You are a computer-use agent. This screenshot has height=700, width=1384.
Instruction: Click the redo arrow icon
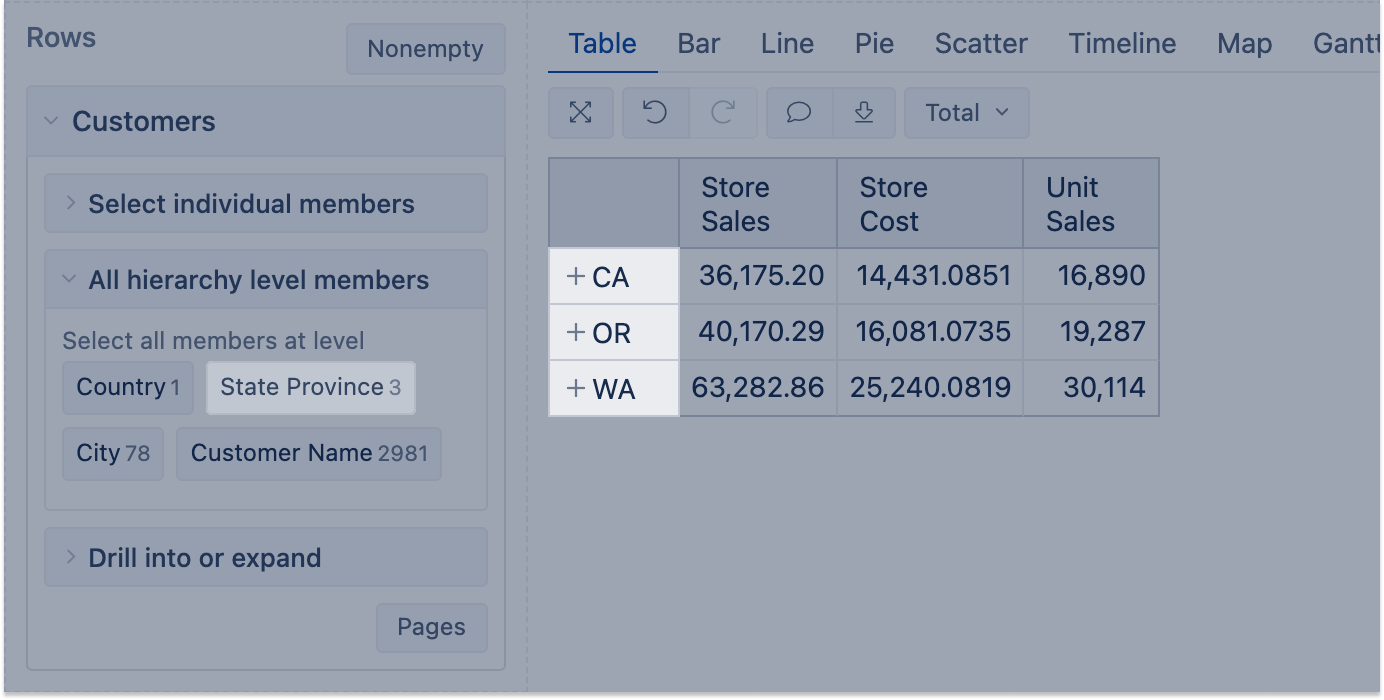click(723, 113)
